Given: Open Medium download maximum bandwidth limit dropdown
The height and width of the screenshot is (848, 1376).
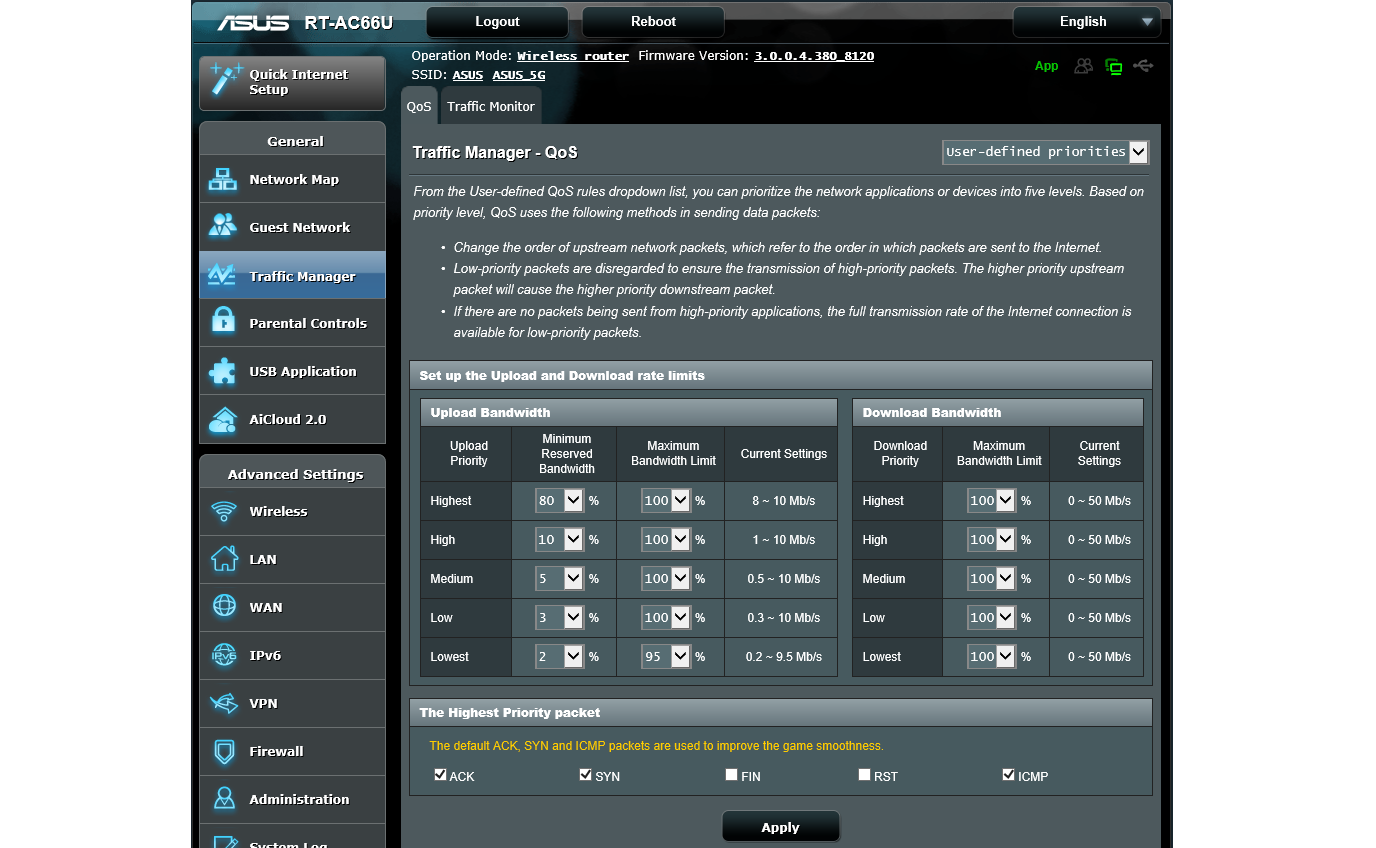Looking at the screenshot, I should click(992, 578).
